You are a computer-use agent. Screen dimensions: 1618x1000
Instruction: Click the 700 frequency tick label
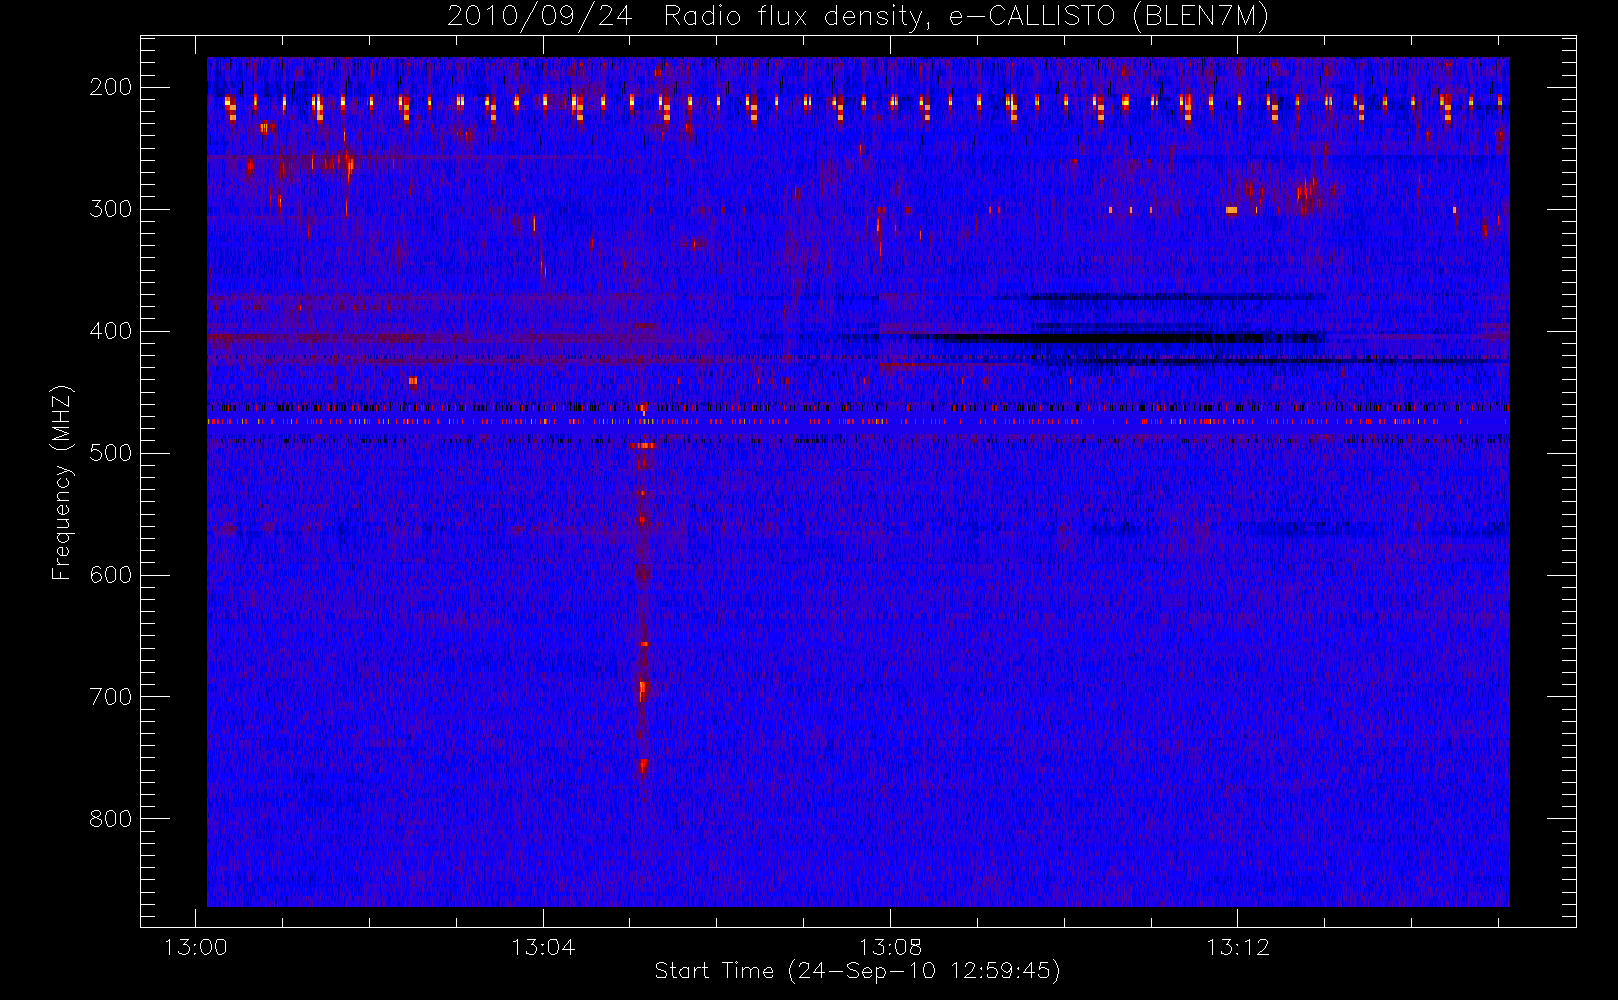111,697
